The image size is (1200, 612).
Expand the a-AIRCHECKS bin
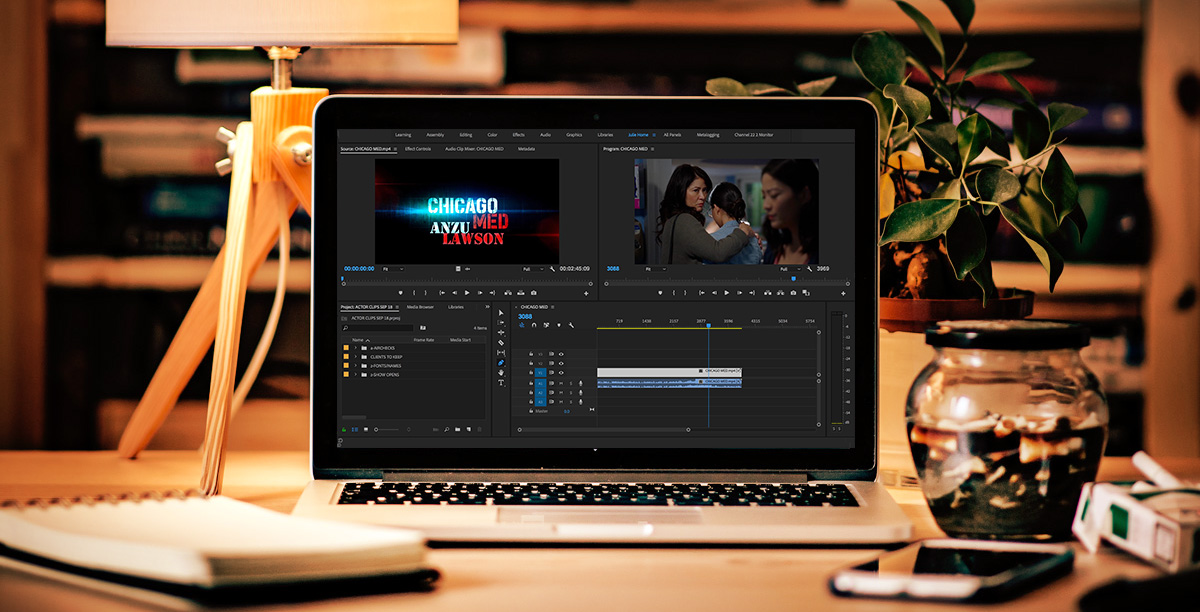tap(355, 348)
